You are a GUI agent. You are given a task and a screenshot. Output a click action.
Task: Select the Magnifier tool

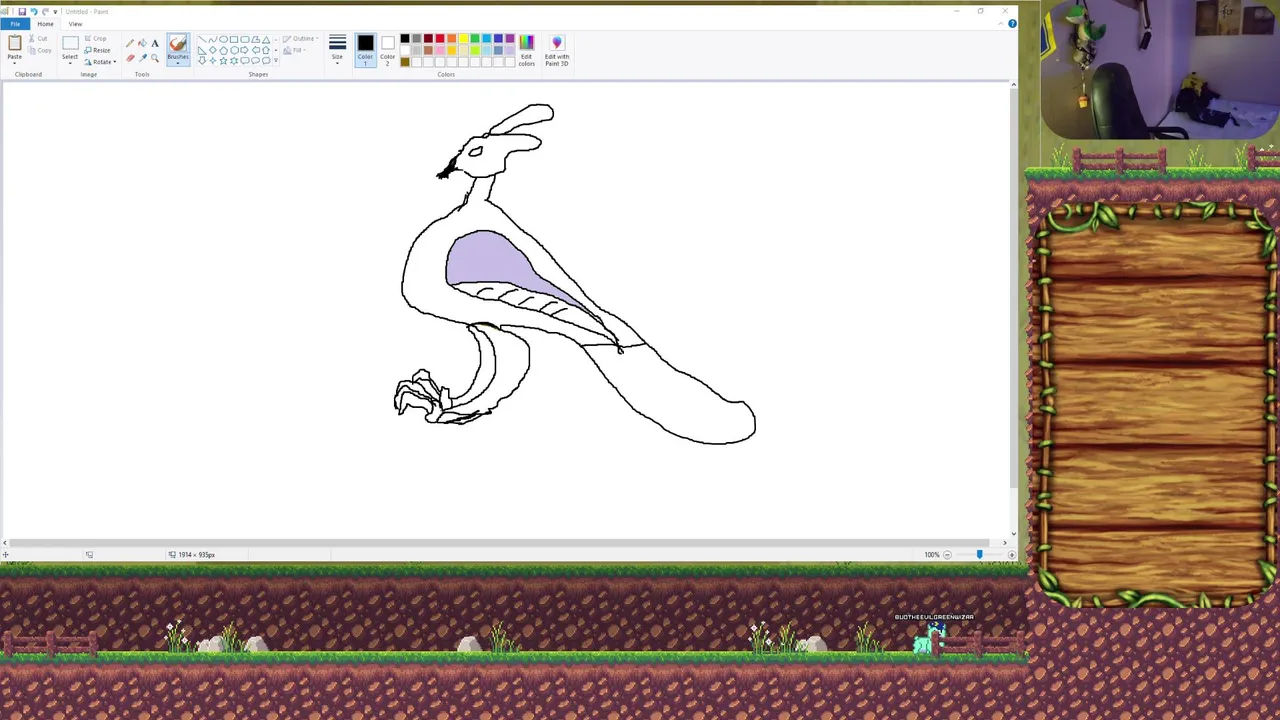pos(155,58)
